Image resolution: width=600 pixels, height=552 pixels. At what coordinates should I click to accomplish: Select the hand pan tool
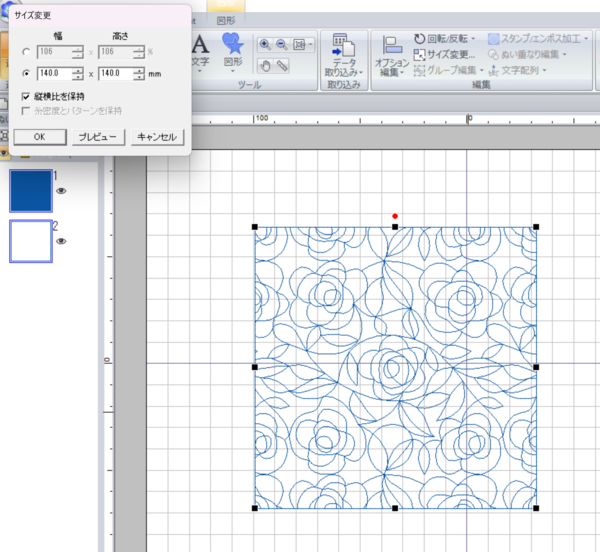pyautogui.click(x=265, y=65)
